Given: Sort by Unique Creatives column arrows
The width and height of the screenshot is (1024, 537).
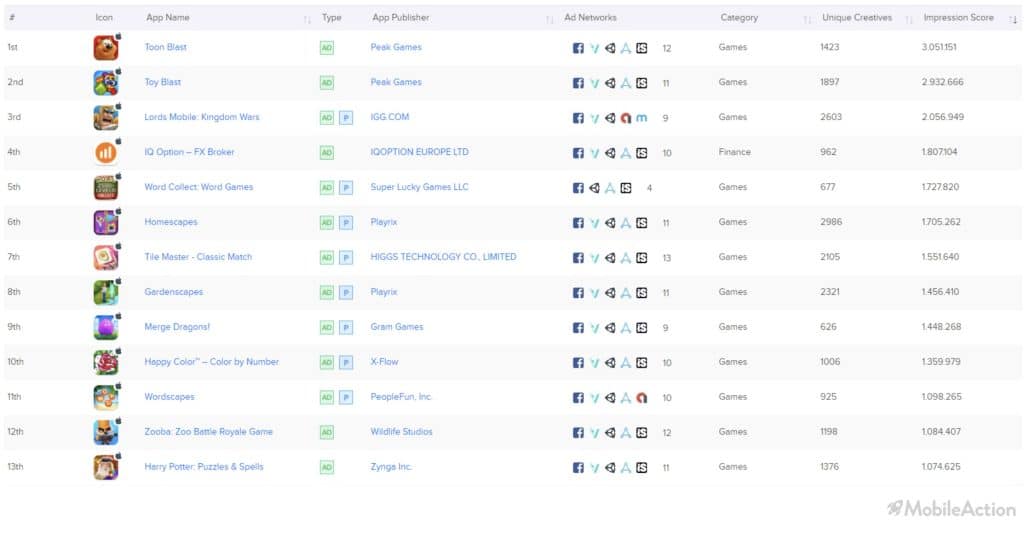Looking at the screenshot, I should click(x=909, y=19).
